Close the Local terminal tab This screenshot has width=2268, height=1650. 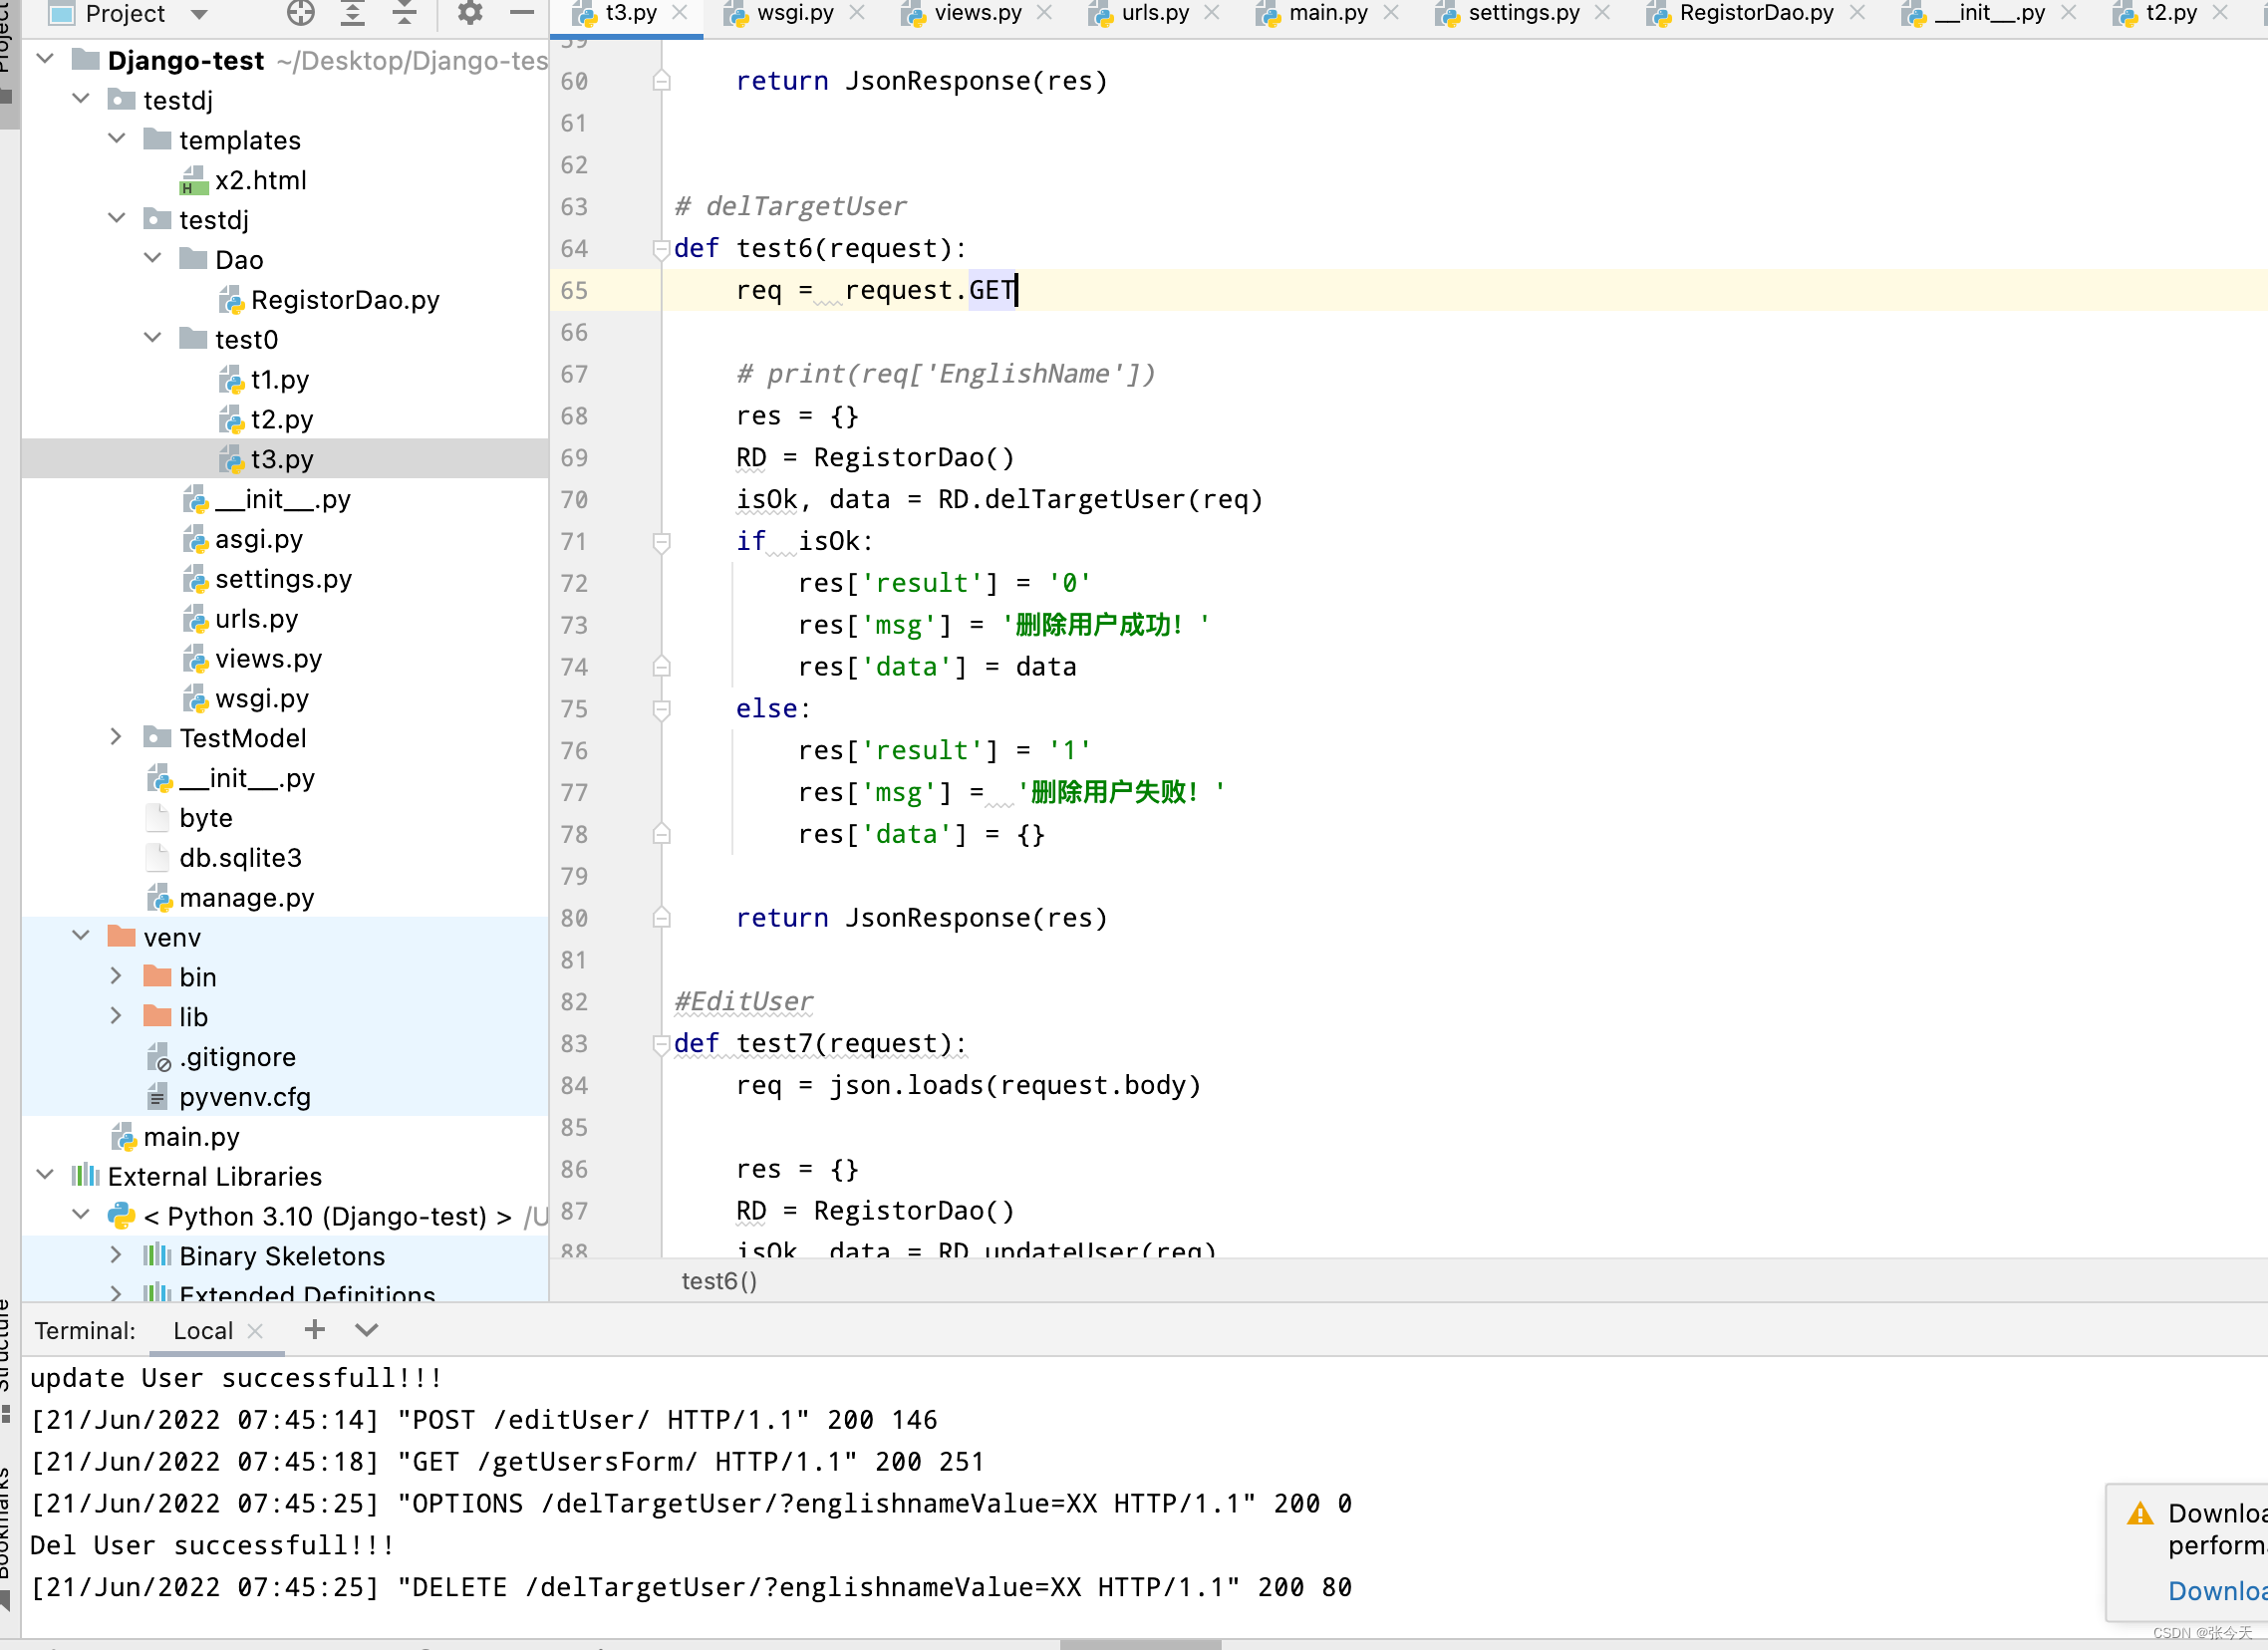tap(255, 1331)
